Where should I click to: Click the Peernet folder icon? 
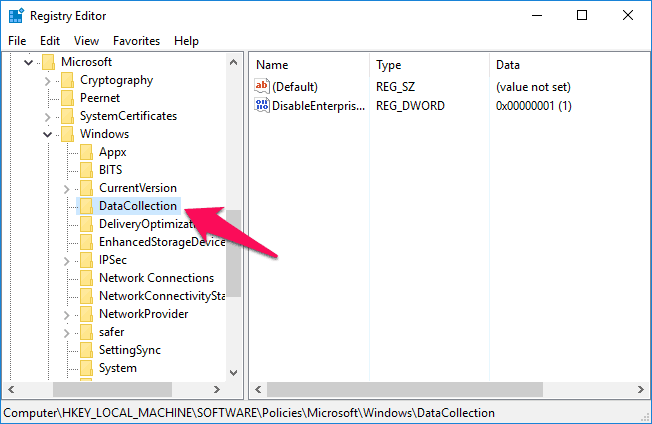[67, 98]
